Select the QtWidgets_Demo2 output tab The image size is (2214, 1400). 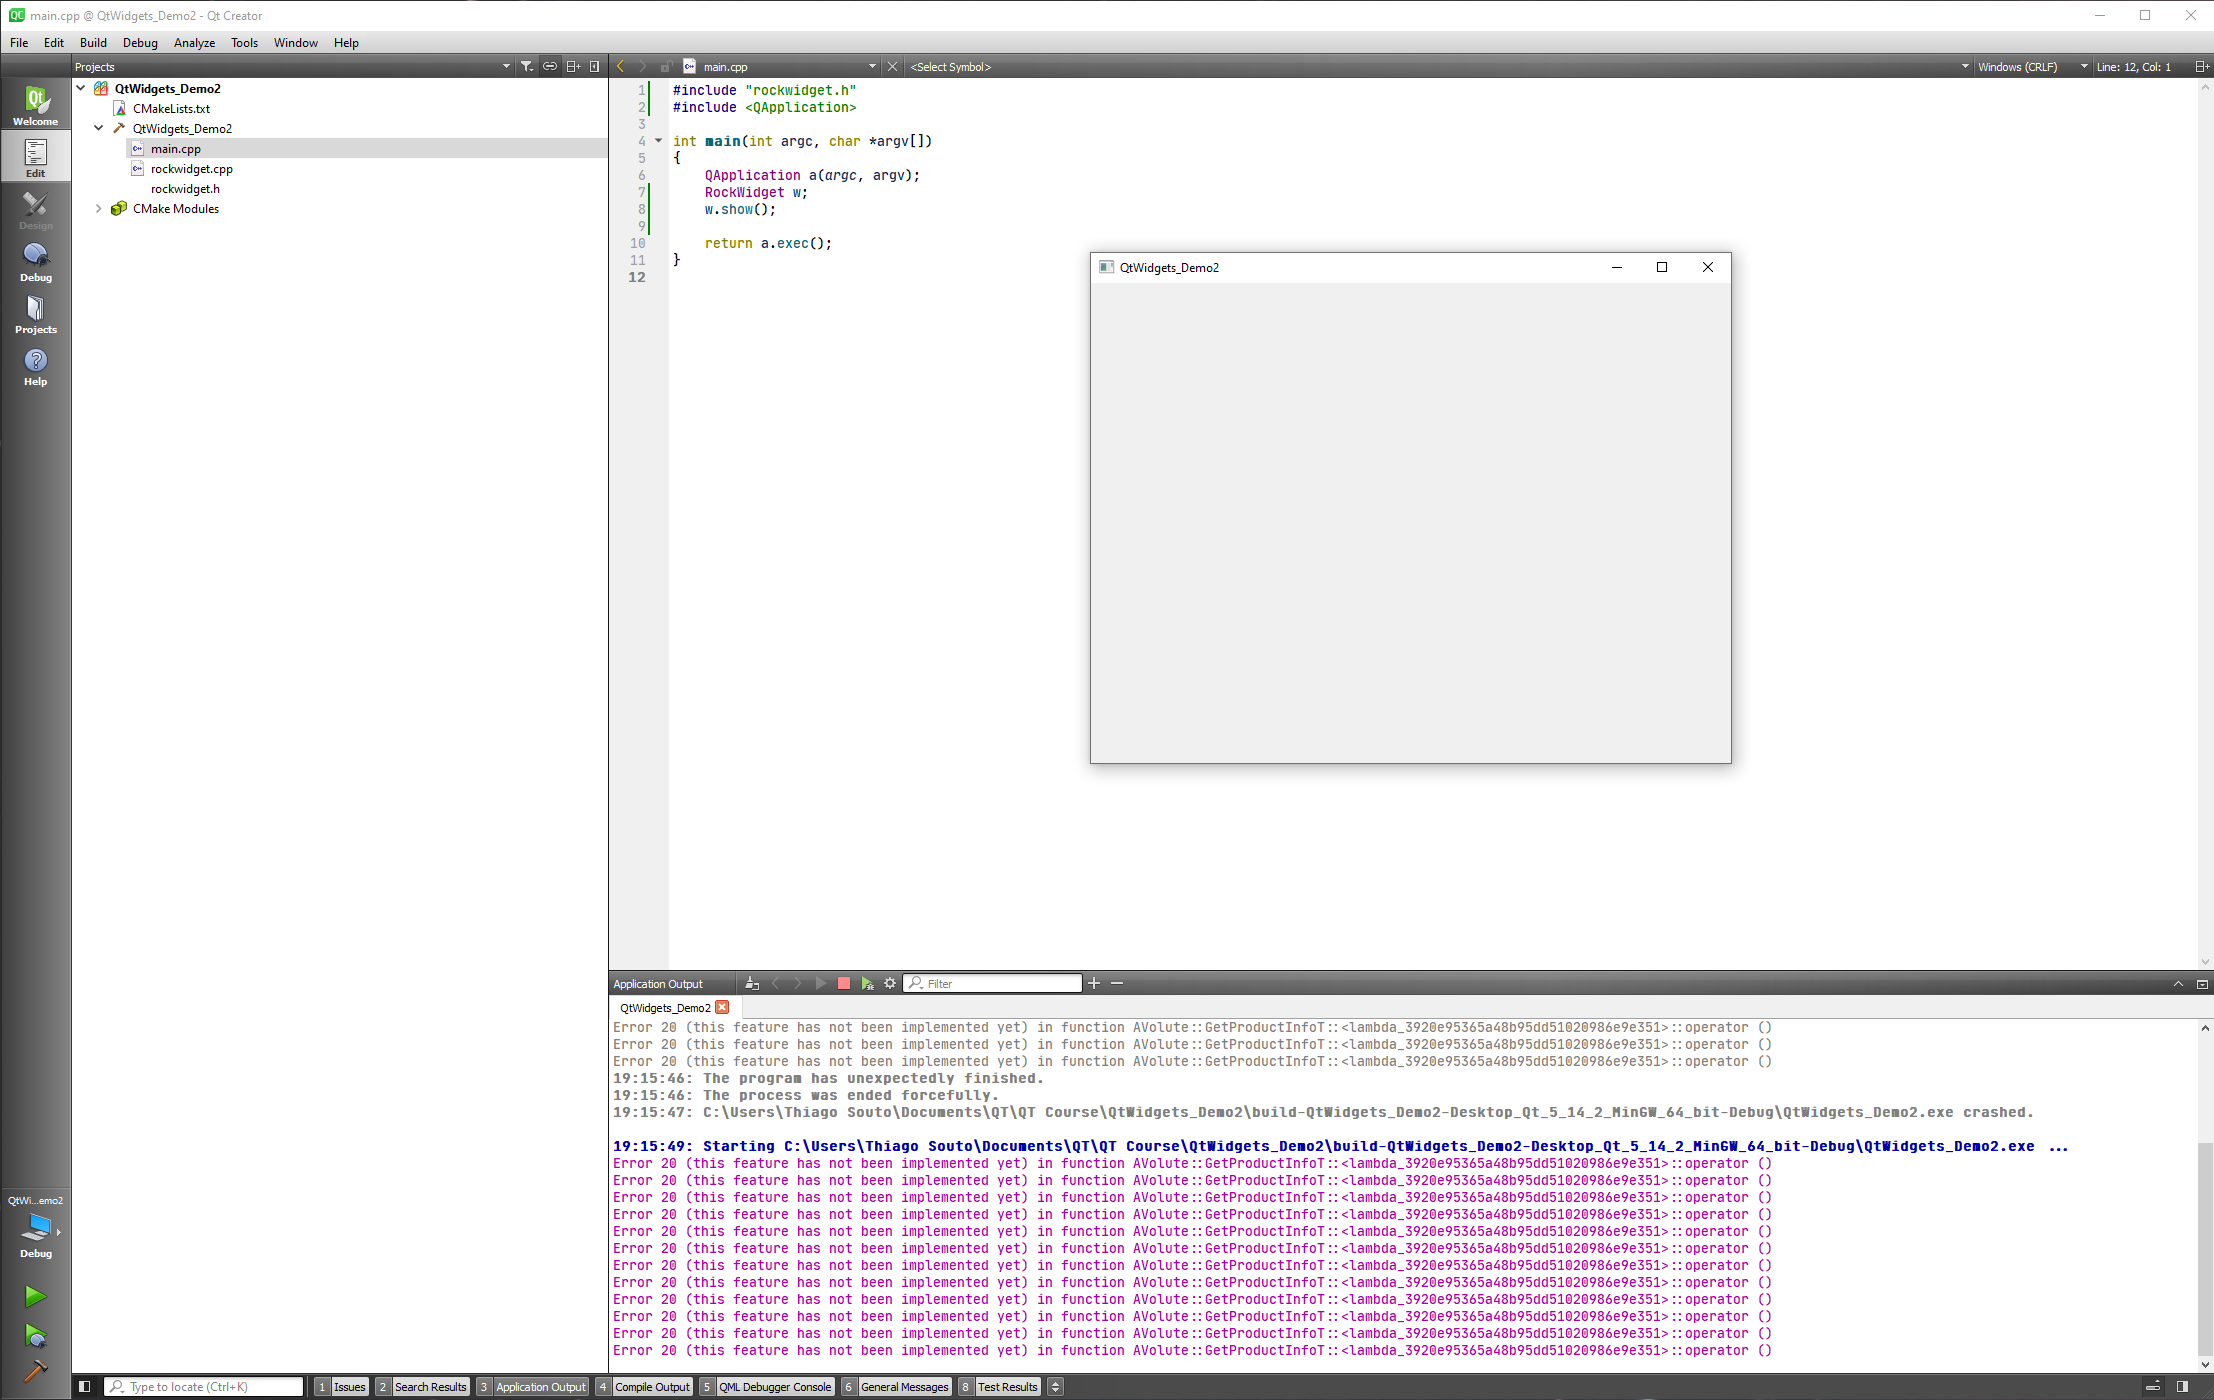(665, 1007)
